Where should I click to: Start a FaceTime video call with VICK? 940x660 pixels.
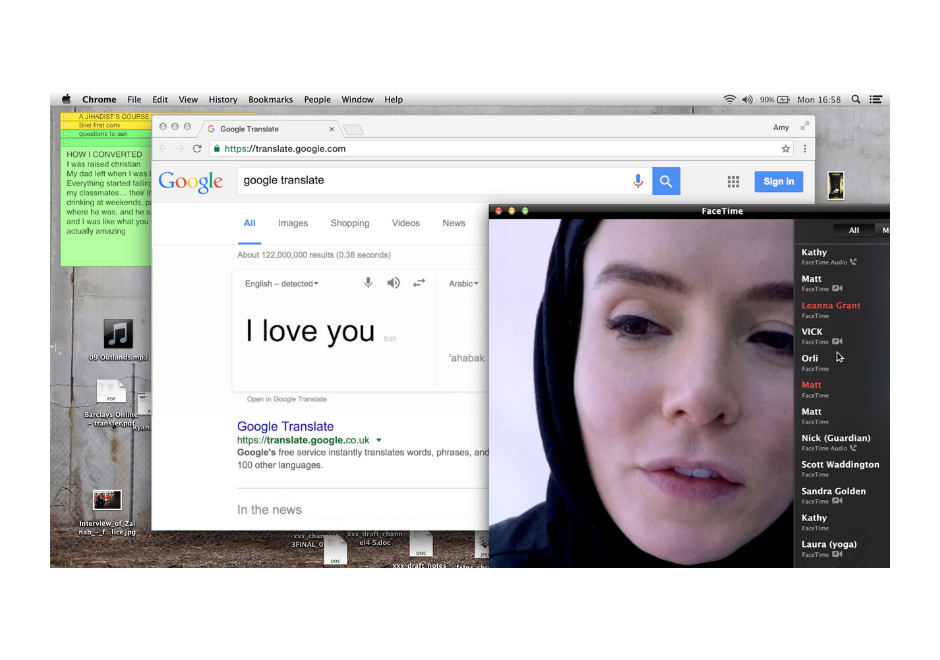click(x=837, y=341)
